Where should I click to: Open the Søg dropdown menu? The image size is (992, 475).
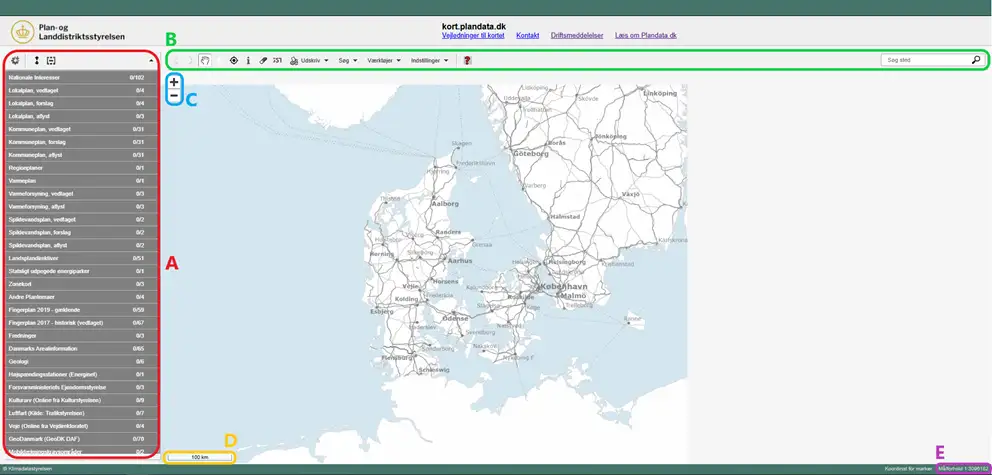pyautogui.click(x=347, y=61)
